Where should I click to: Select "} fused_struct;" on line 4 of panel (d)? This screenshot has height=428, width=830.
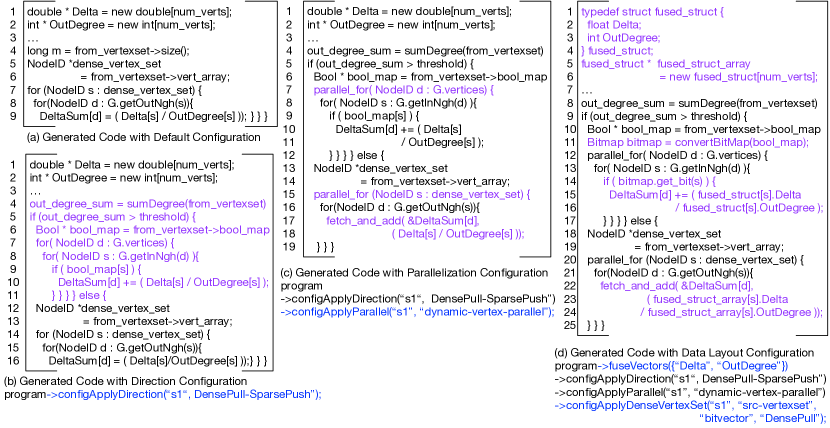tap(617, 51)
